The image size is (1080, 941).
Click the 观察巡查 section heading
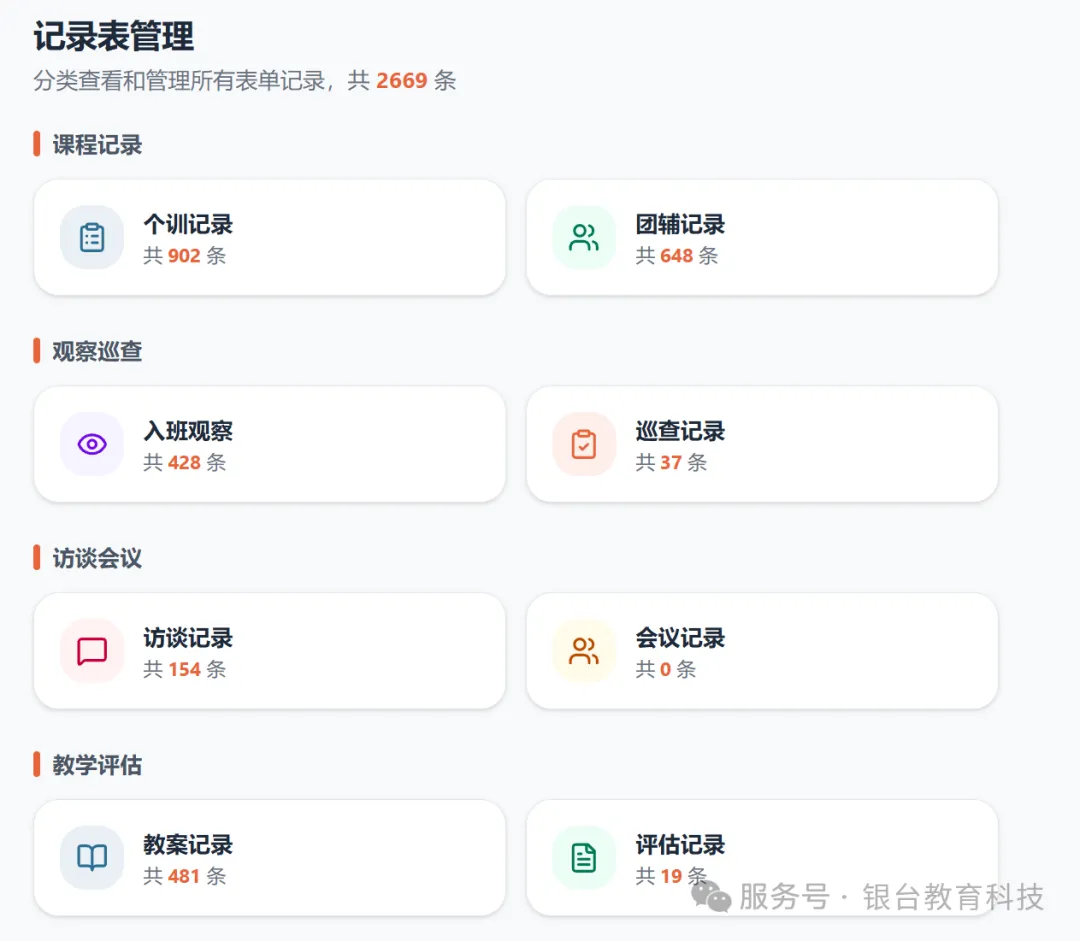point(97,351)
